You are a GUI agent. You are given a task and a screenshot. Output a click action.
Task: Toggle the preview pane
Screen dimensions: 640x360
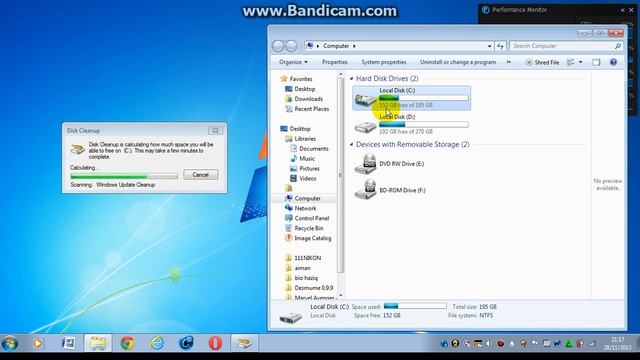click(596, 62)
